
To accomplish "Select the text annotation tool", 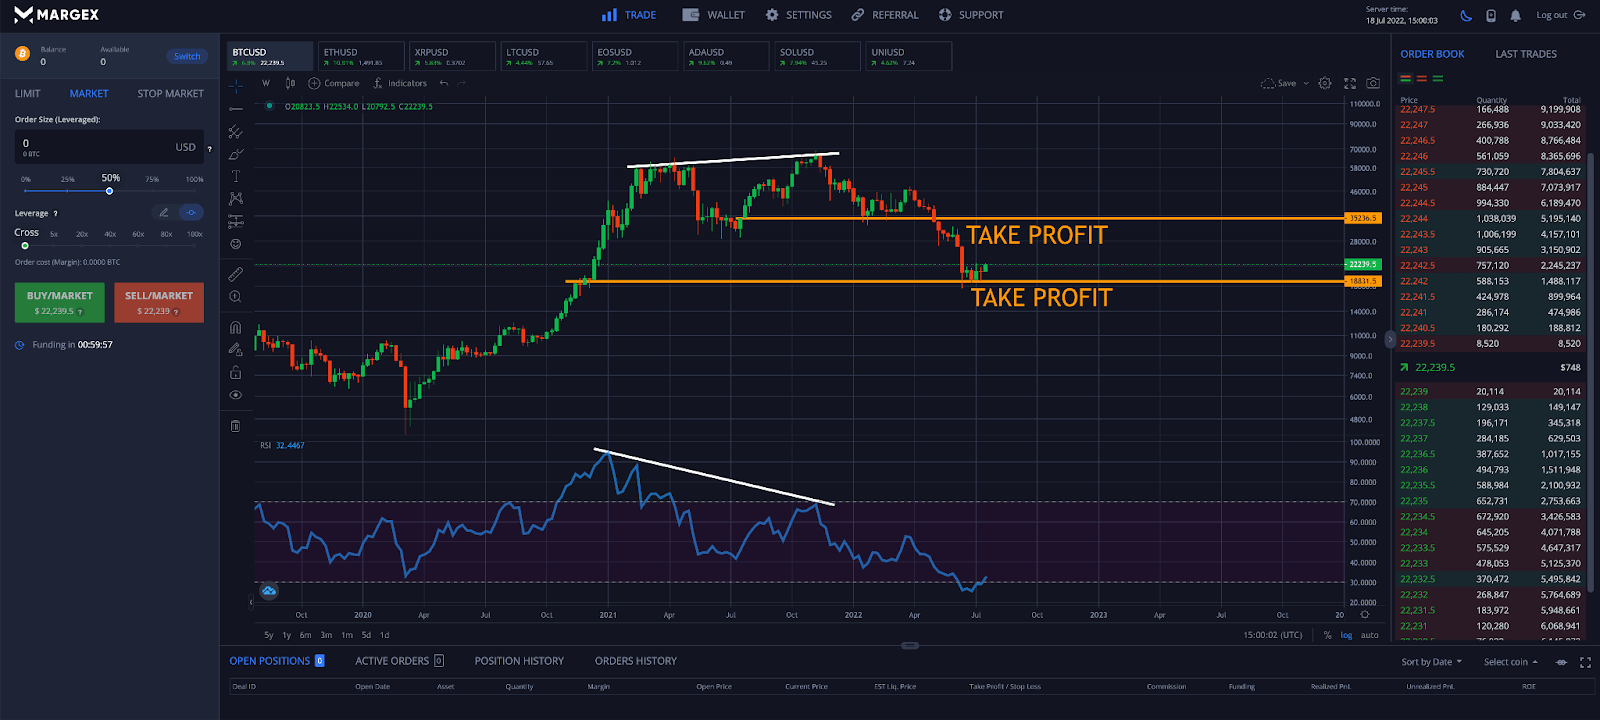I will pyautogui.click(x=236, y=176).
